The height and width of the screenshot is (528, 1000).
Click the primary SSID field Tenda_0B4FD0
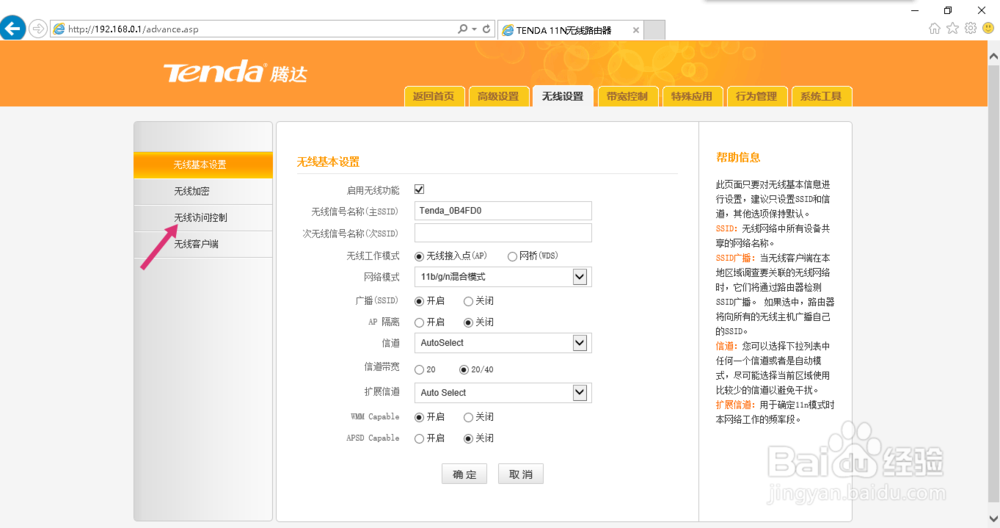click(503, 211)
